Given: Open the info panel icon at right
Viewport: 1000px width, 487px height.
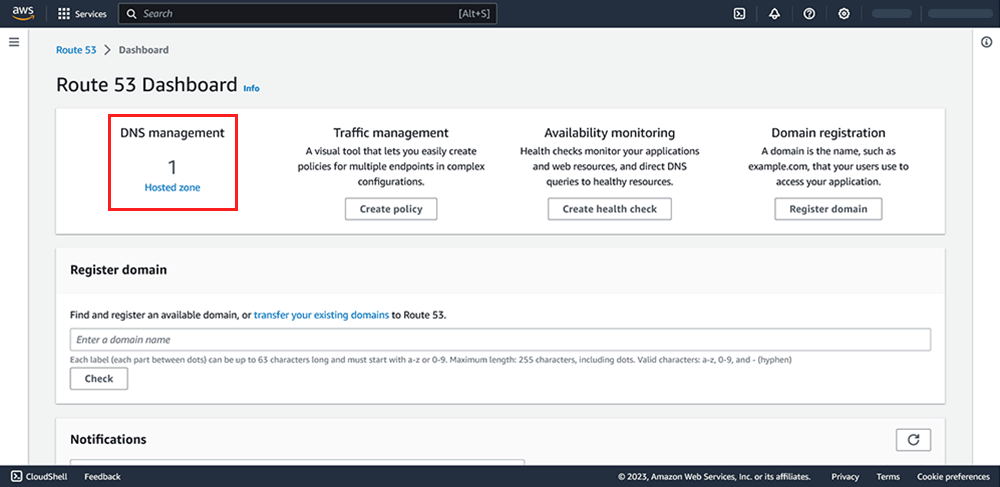Looking at the screenshot, I should (x=986, y=42).
